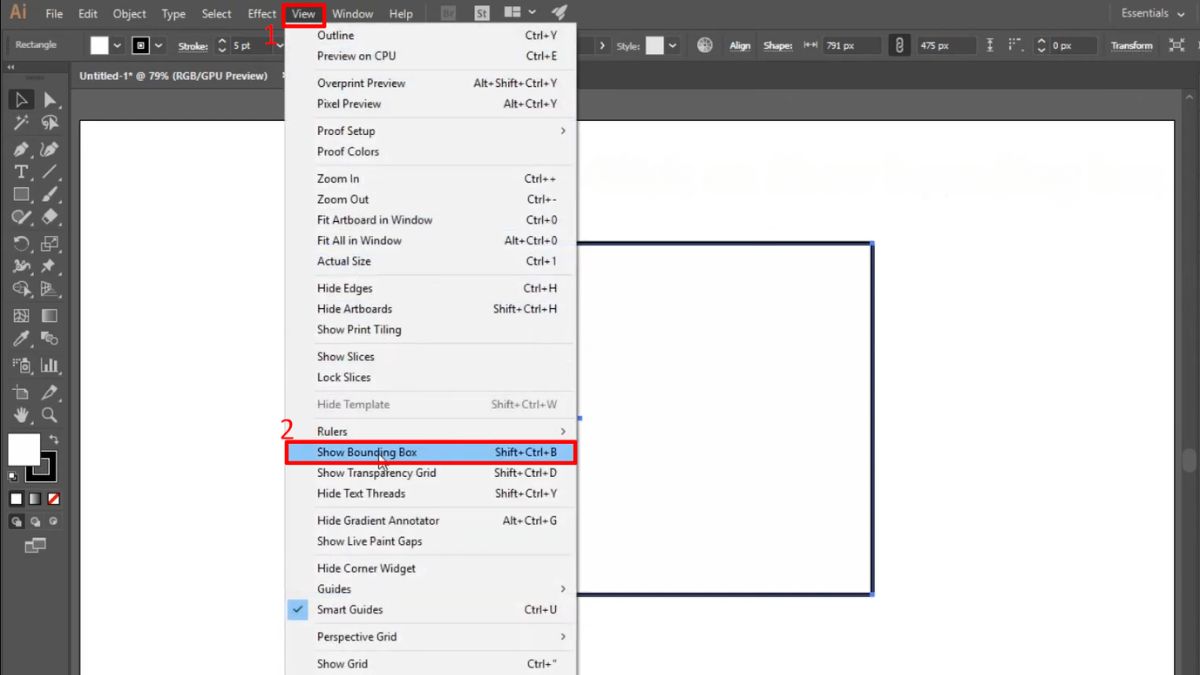Image resolution: width=1200 pixels, height=675 pixels.
Task: Click the fill color box in toolbox
Action: pos(22,449)
